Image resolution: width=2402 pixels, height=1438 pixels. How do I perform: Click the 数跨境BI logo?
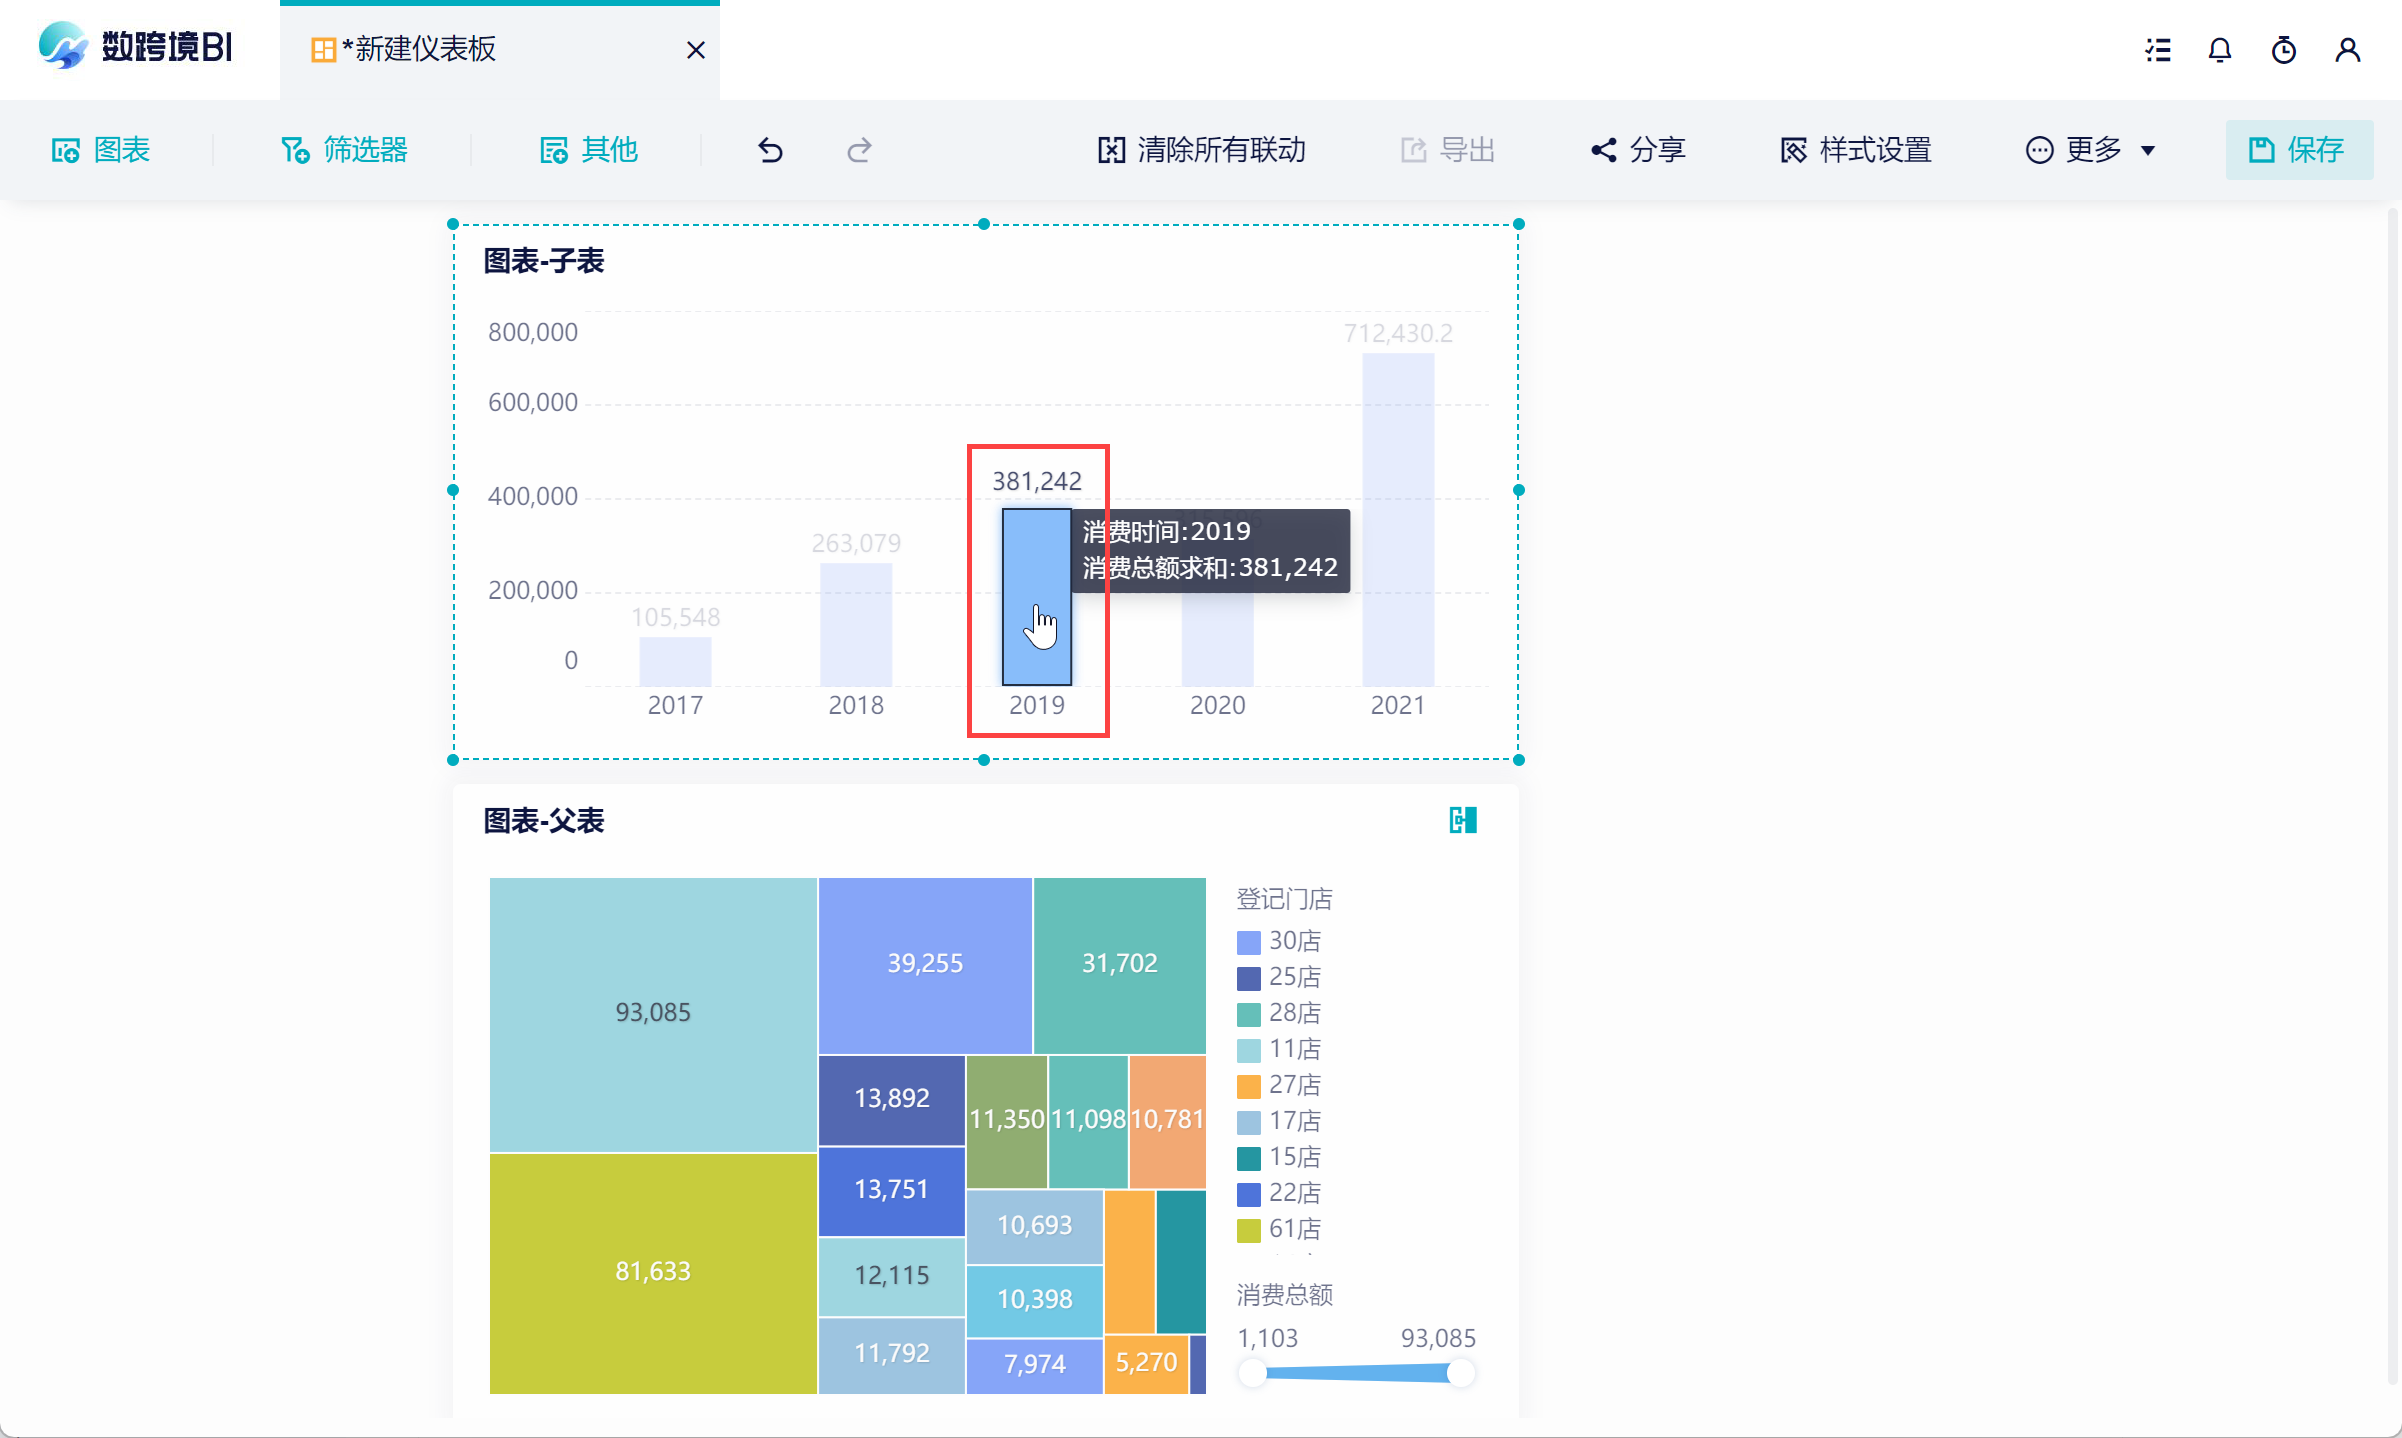point(135,47)
